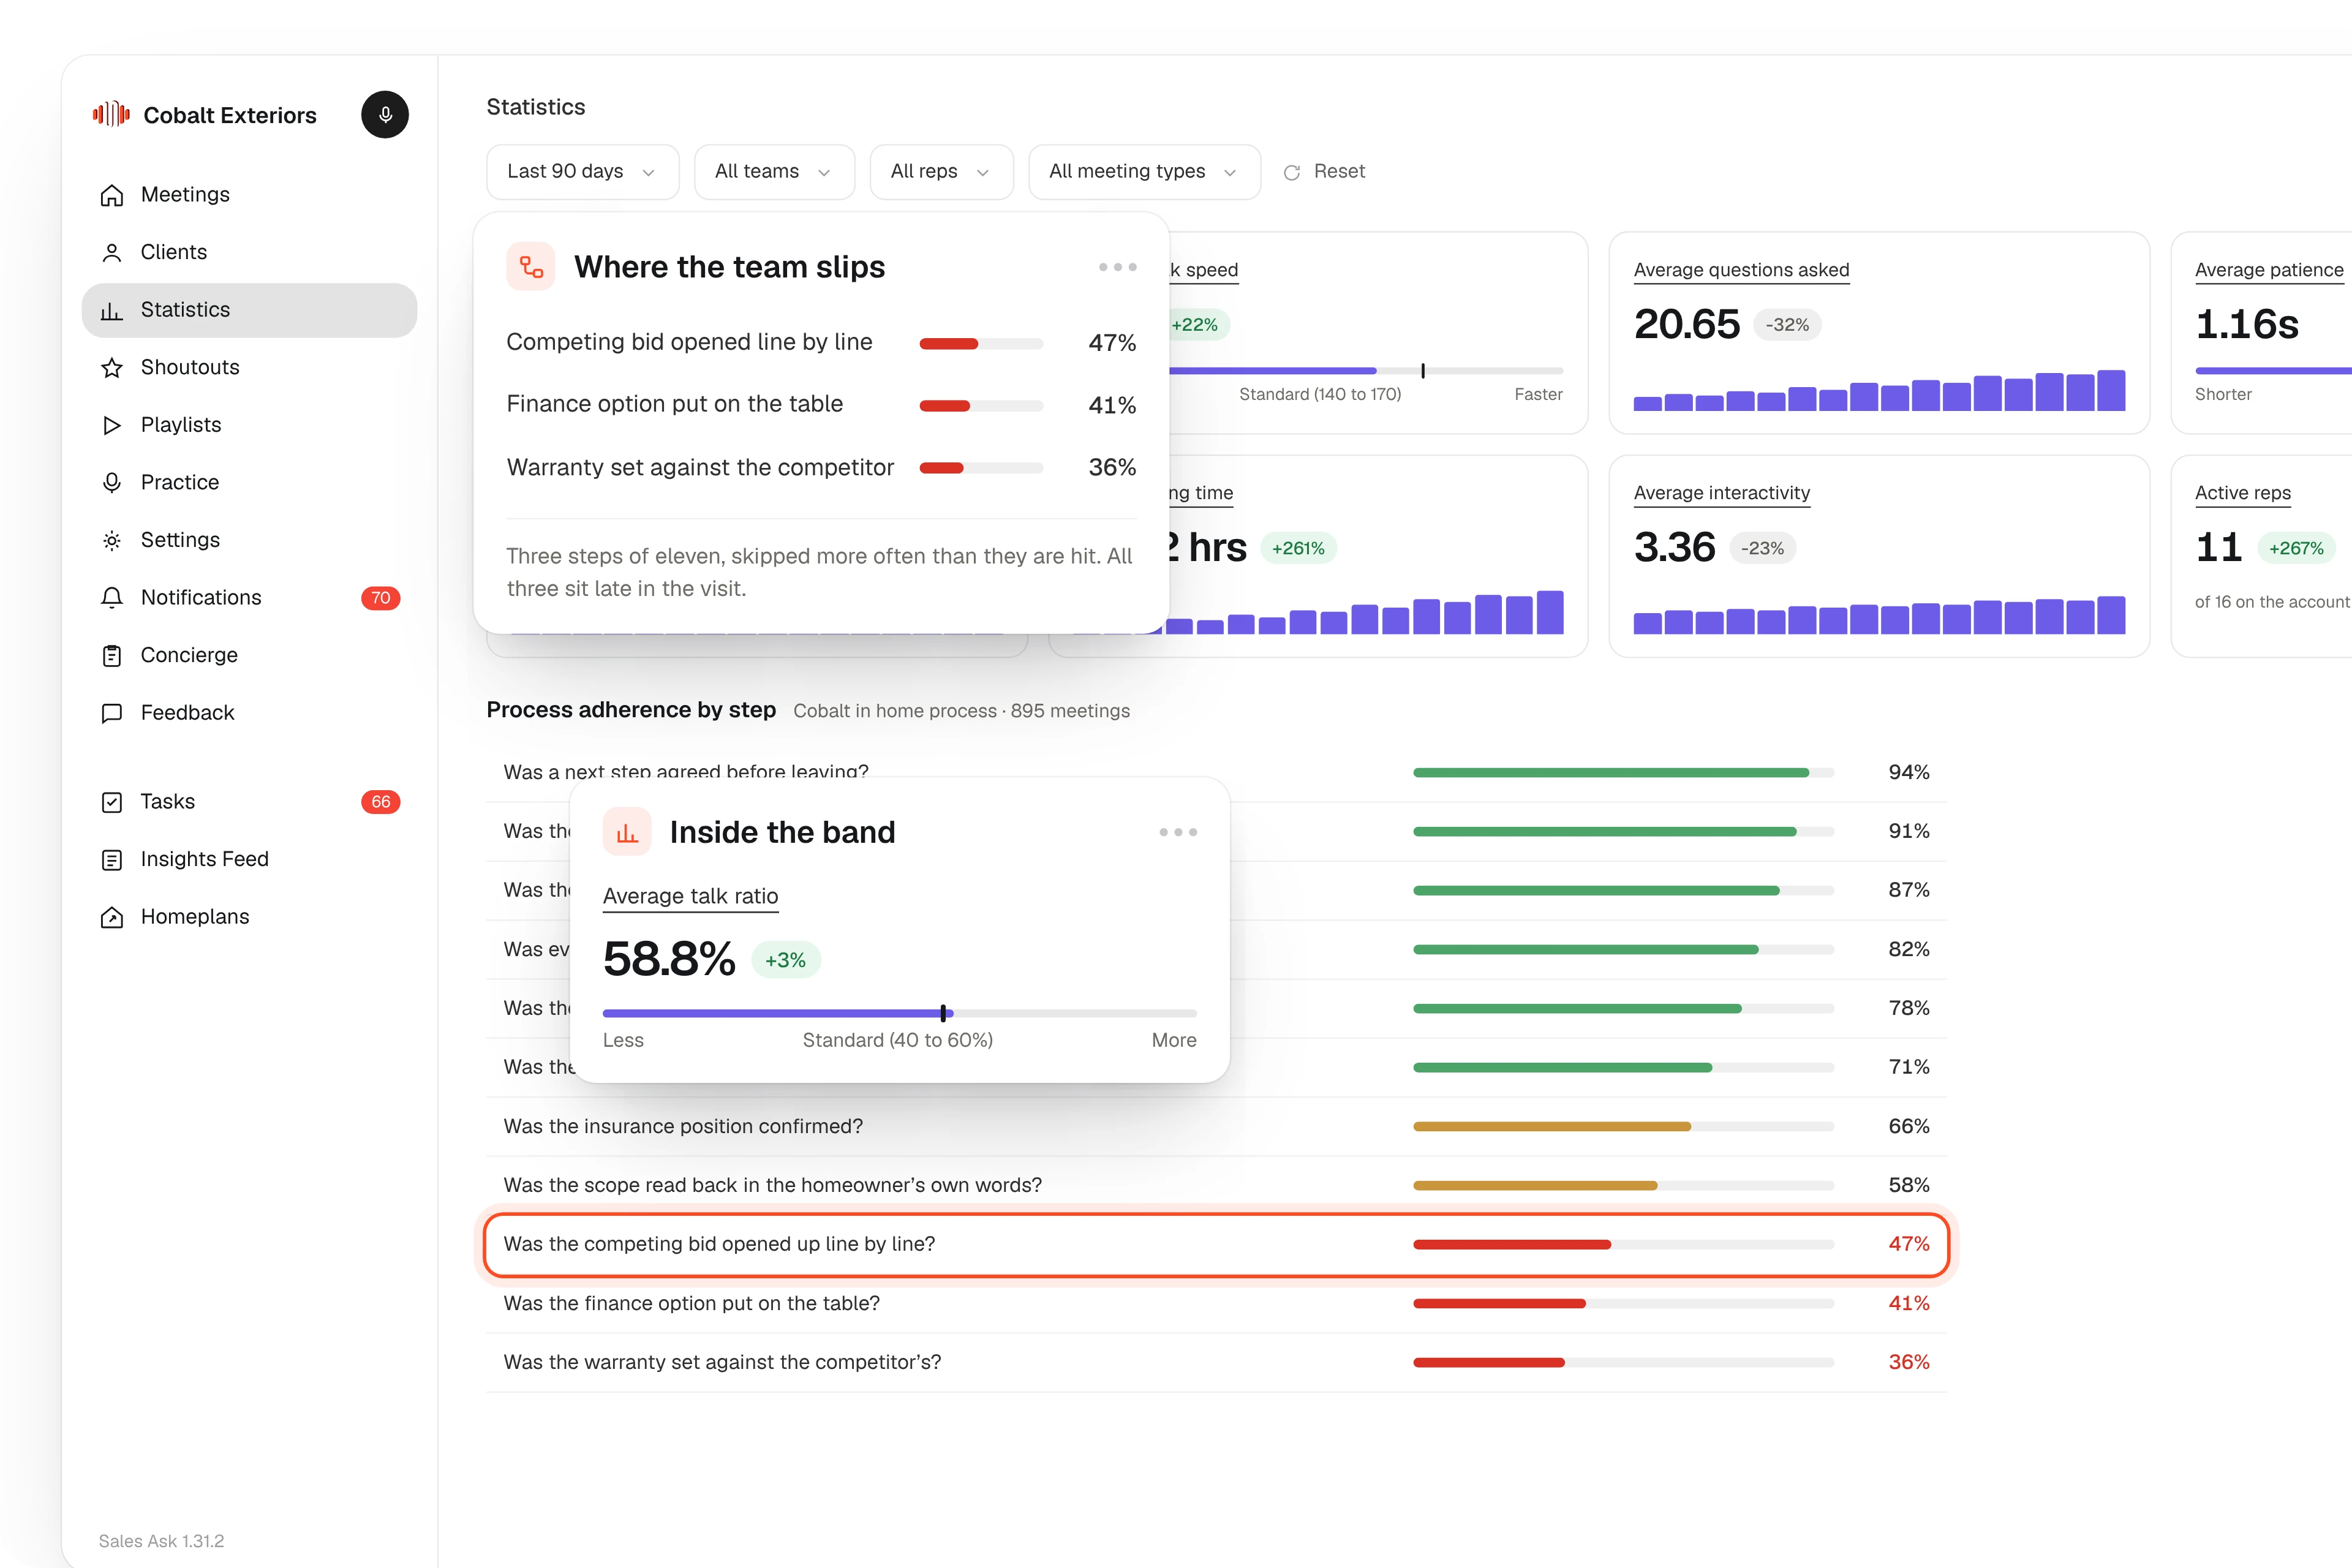Click the Insights Feed list icon
Image resolution: width=2352 pixels, height=1568 pixels.
(112, 859)
